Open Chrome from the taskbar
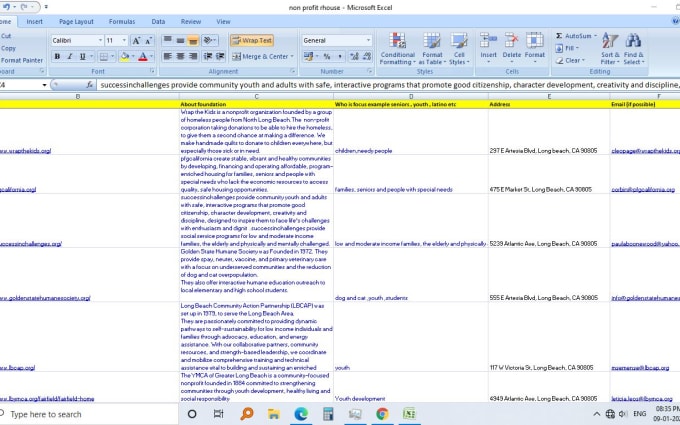The image size is (680, 425). point(382,414)
